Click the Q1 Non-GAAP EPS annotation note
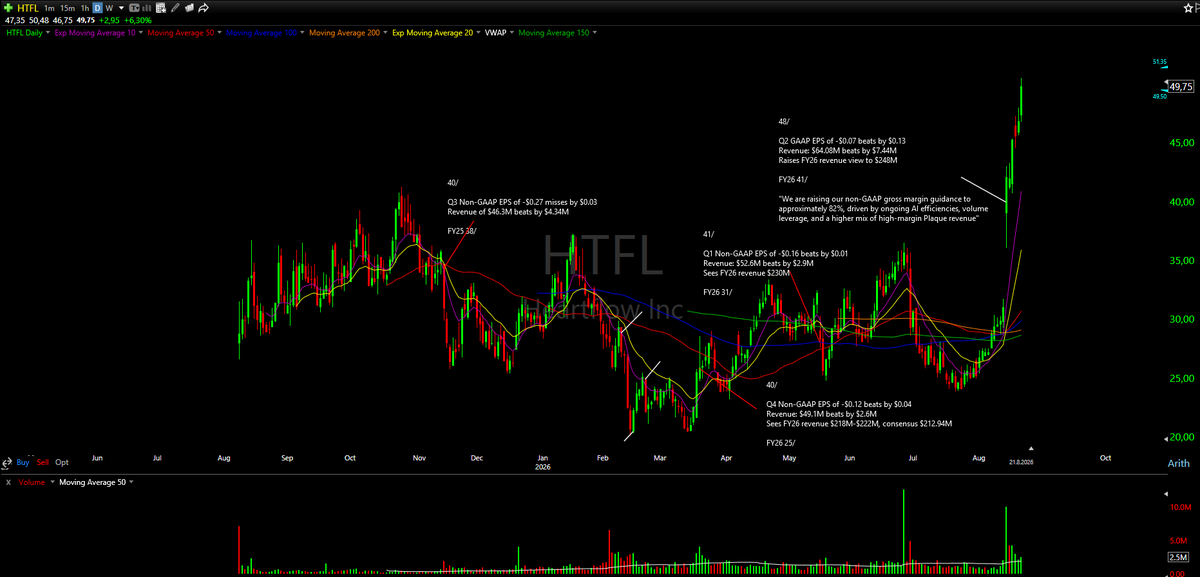This screenshot has height=577, width=1200. (776, 263)
